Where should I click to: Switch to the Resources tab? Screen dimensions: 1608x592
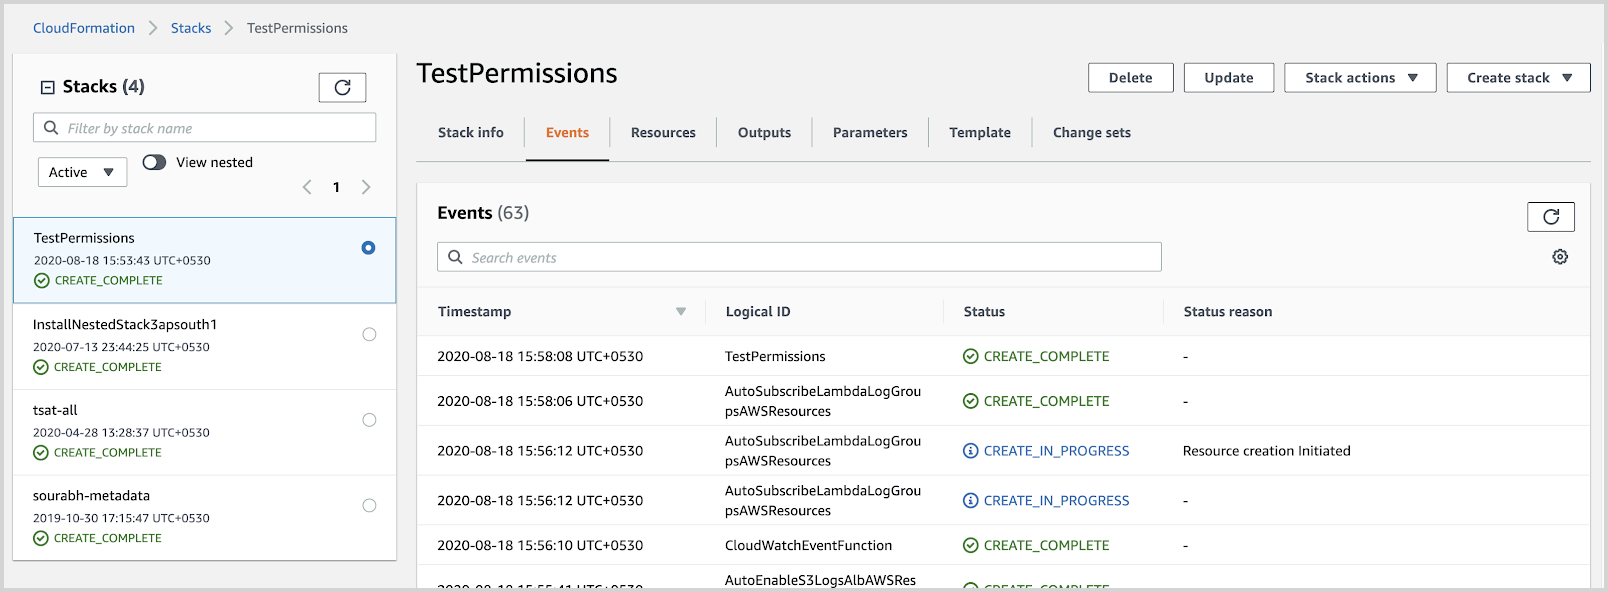pos(662,133)
